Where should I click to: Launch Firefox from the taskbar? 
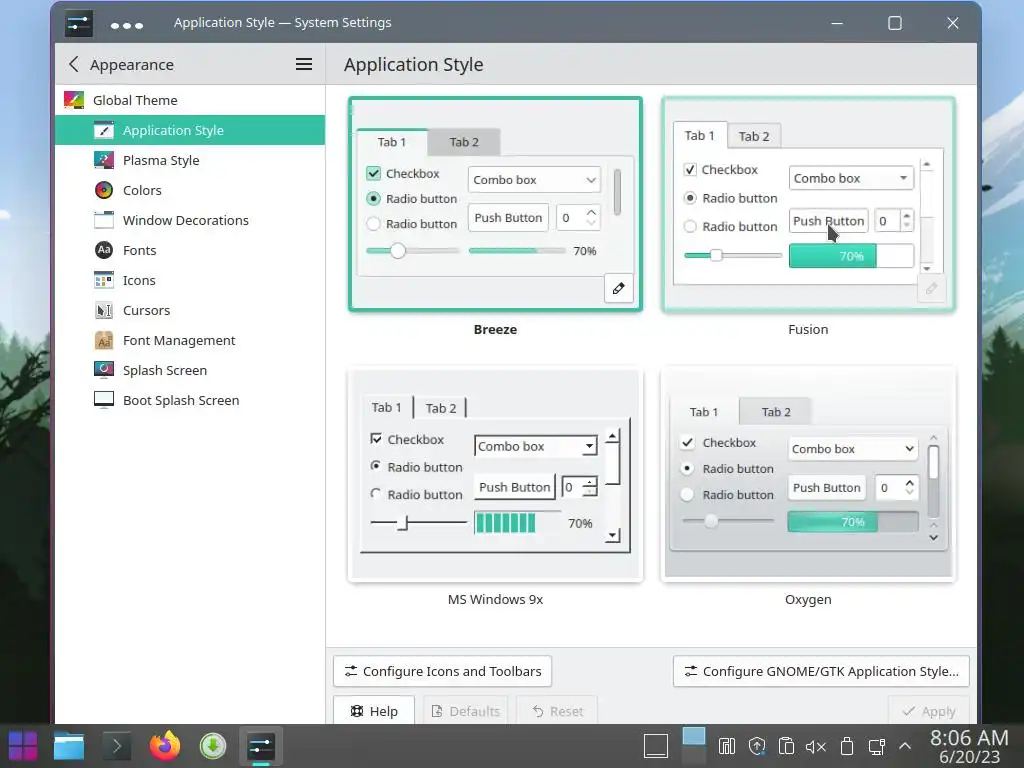click(x=165, y=746)
